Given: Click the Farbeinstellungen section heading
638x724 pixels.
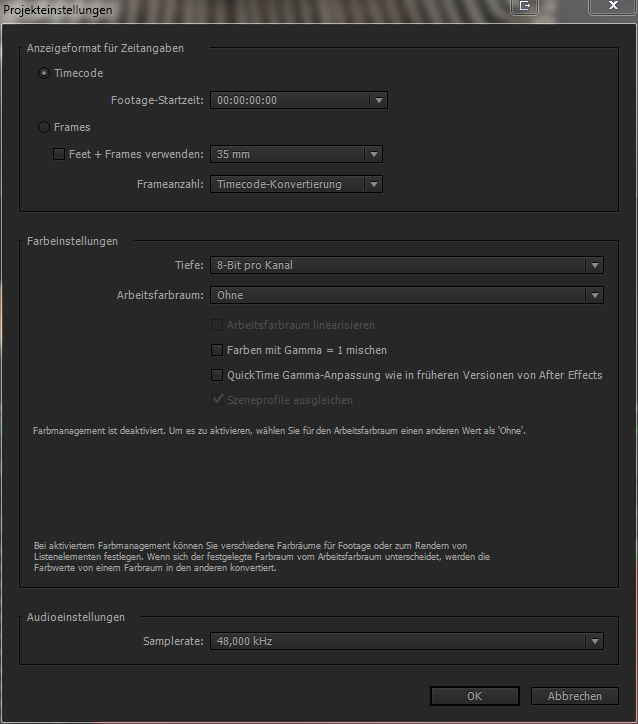Looking at the screenshot, I should coord(73,241).
